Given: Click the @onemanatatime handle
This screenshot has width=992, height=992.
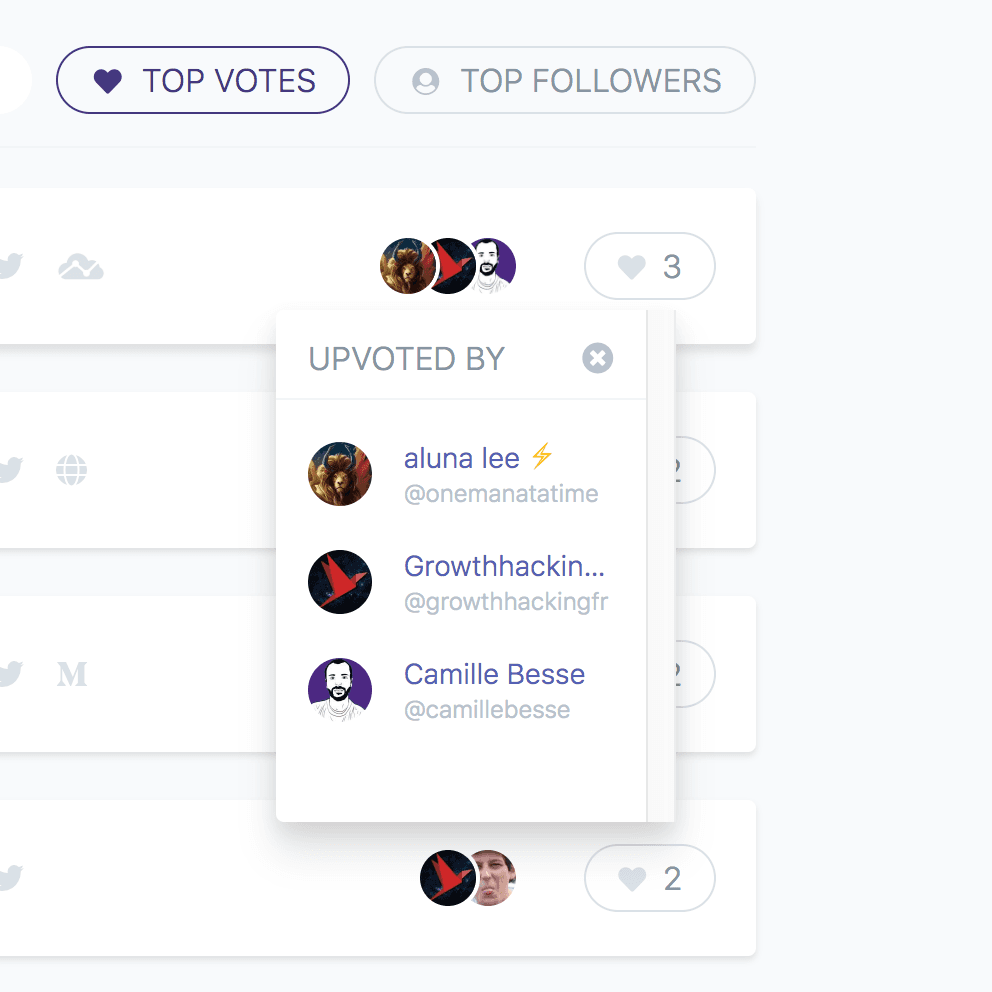Looking at the screenshot, I should [x=501, y=493].
